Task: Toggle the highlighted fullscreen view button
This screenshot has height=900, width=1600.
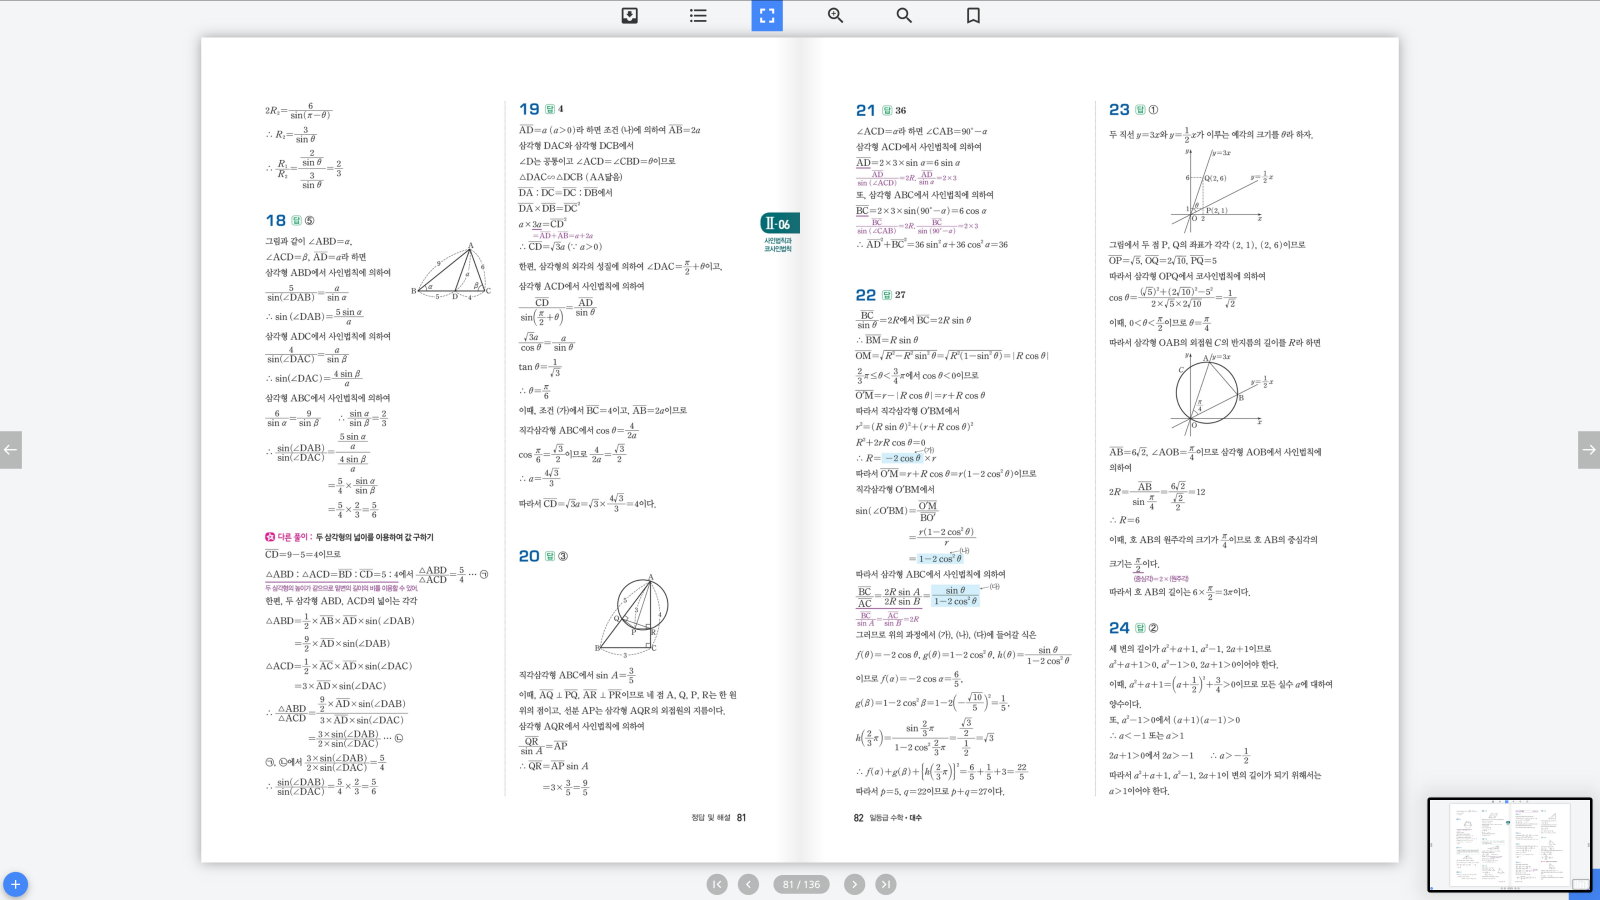Action: [767, 15]
